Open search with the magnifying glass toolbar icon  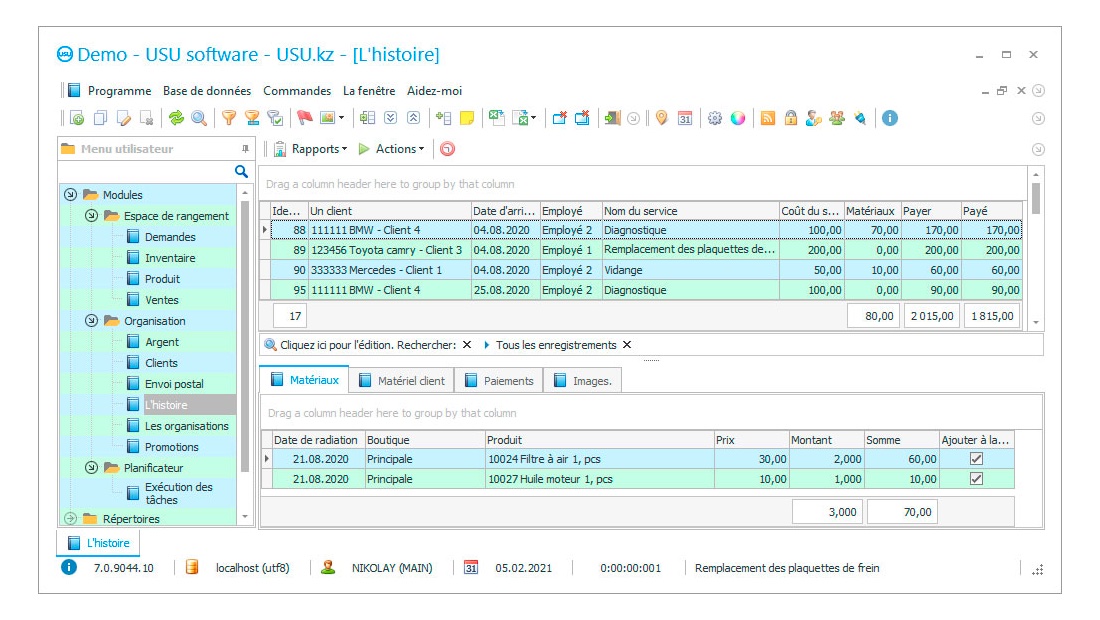(x=199, y=118)
